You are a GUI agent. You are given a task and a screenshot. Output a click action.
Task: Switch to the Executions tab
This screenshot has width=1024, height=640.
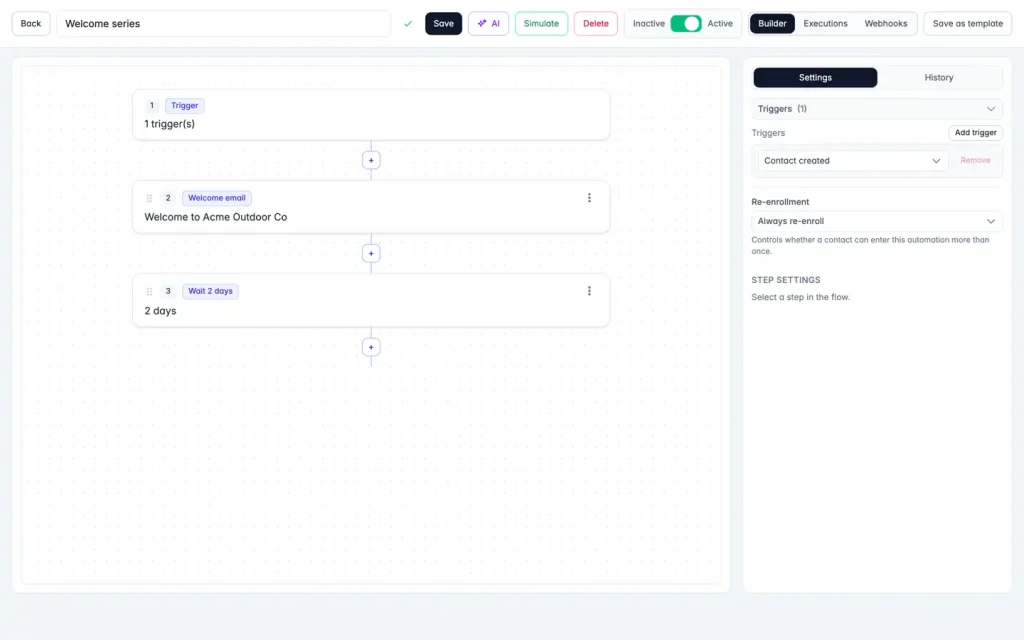[x=825, y=24]
